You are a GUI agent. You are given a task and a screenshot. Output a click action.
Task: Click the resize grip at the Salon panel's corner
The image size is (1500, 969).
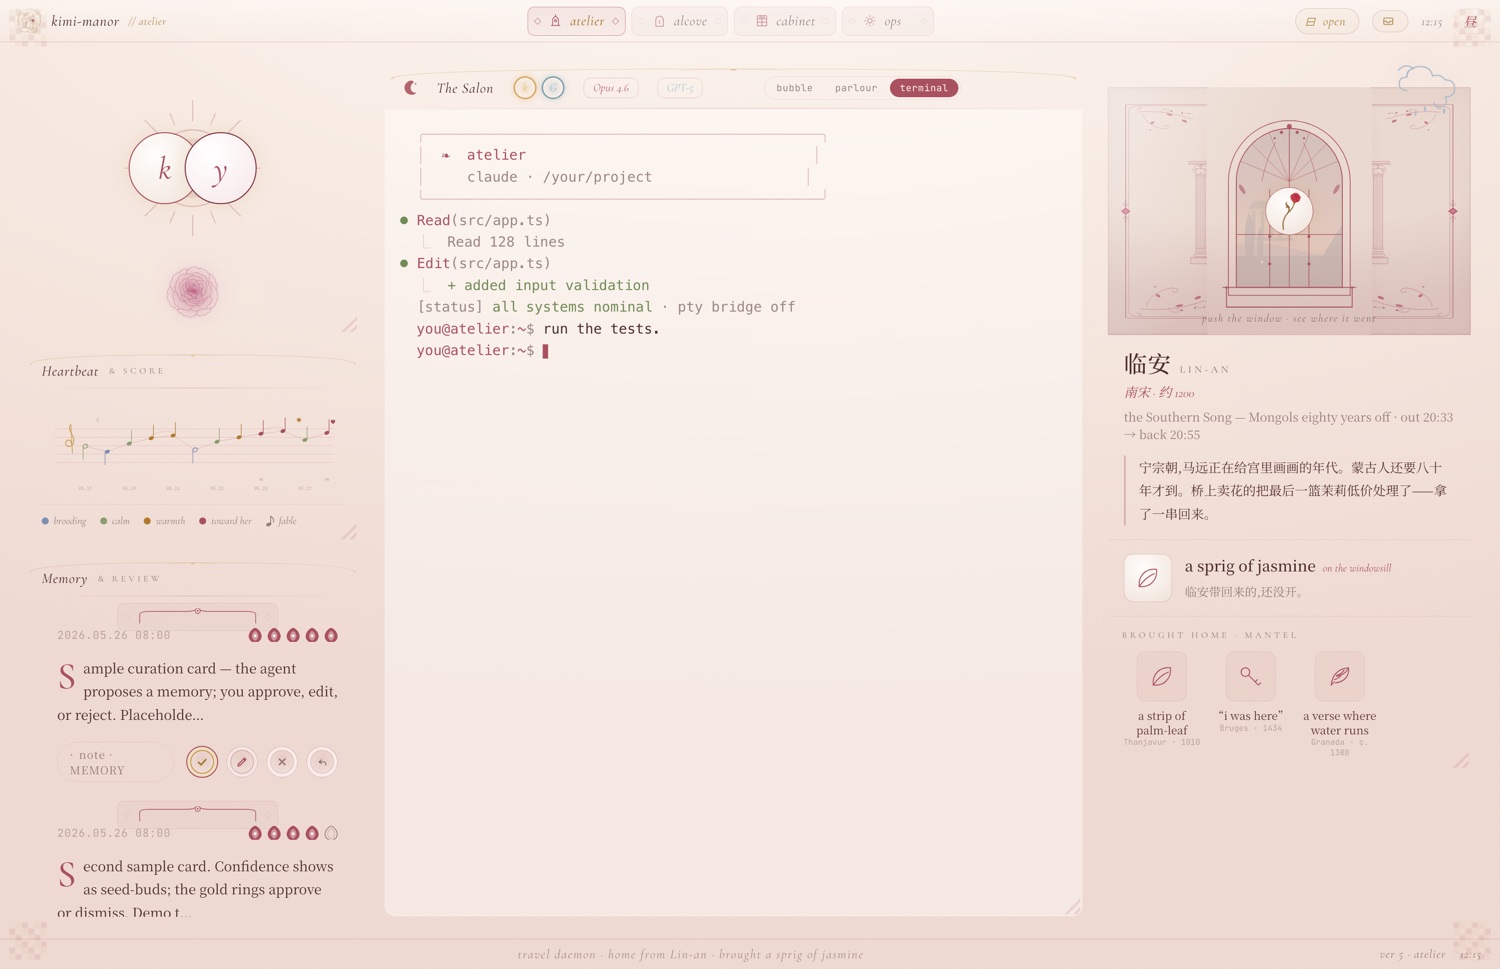pos(1072,906)
